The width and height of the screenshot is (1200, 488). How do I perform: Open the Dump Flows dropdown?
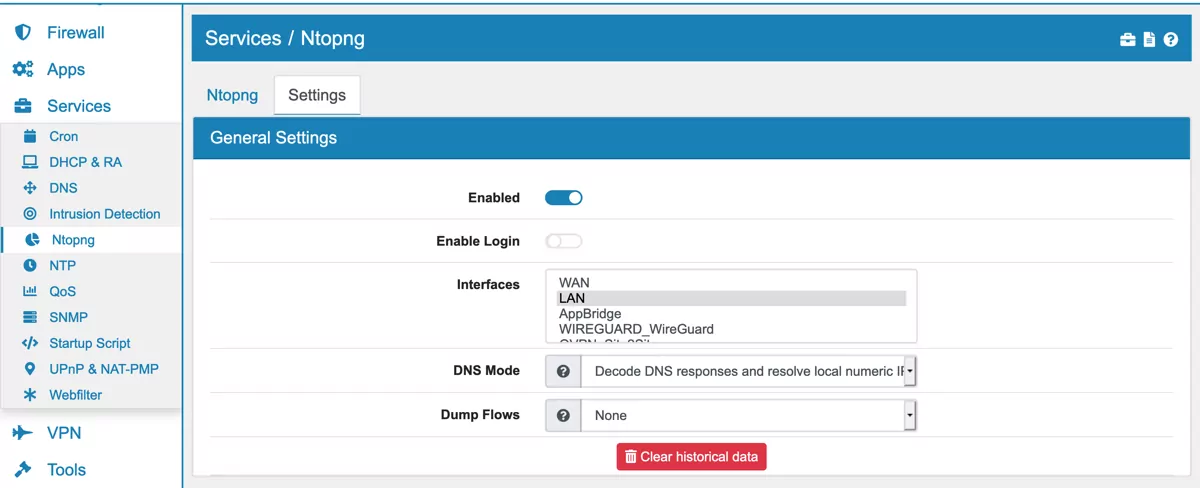748,415
